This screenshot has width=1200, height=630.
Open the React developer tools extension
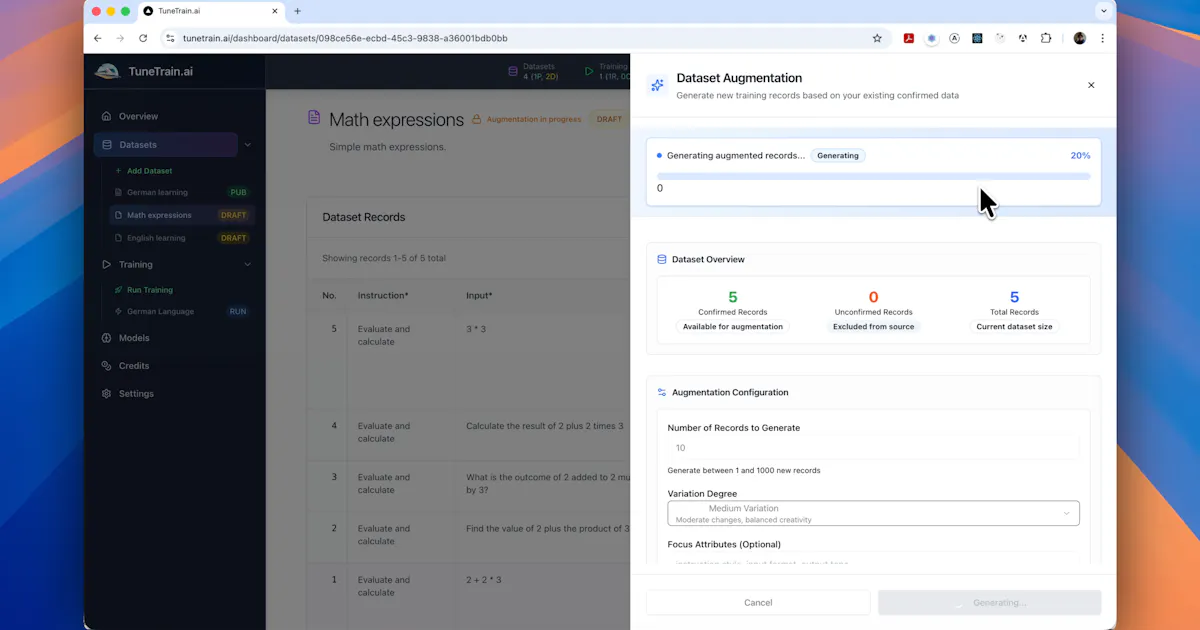(977, 38)
